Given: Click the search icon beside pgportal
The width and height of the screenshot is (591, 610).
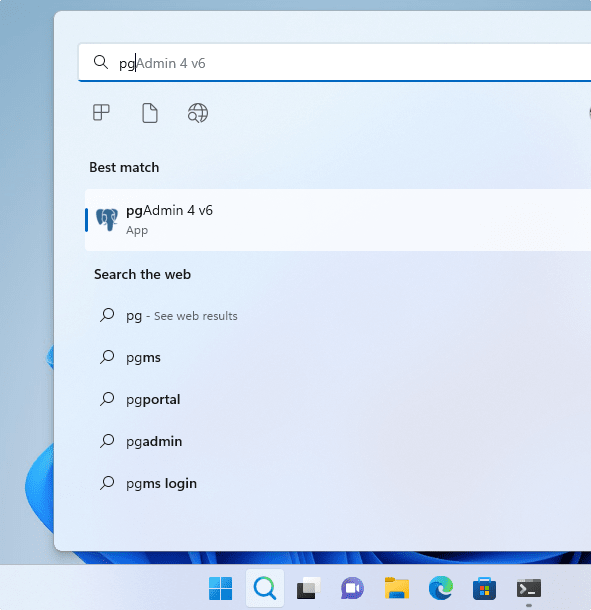Looking at the screenshot, I should (107, 399).
